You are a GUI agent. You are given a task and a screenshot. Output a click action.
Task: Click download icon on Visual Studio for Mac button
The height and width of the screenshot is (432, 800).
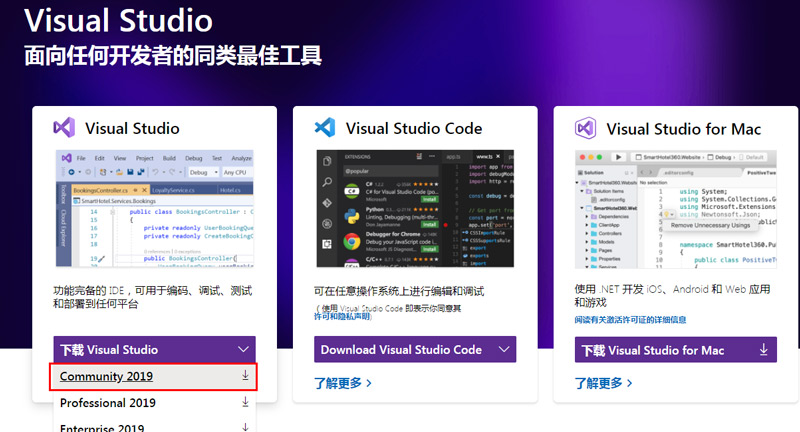764,350
